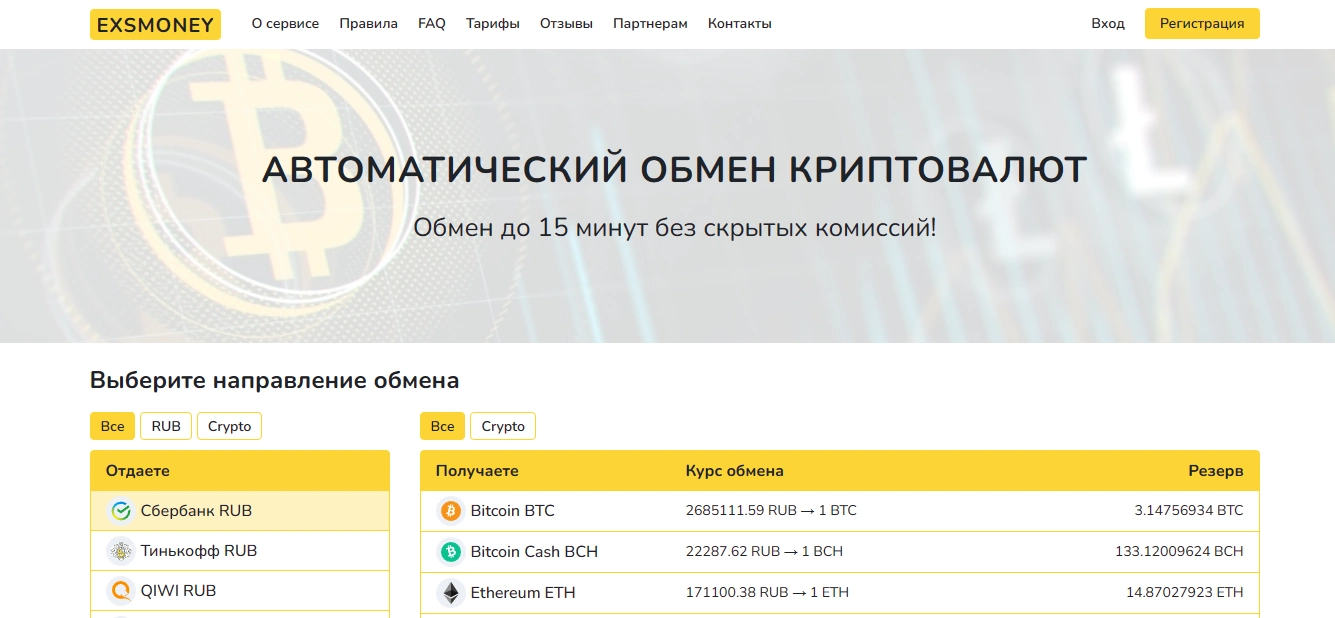
Task: Choose Тинькофф RUB to give
Action: 240,551
